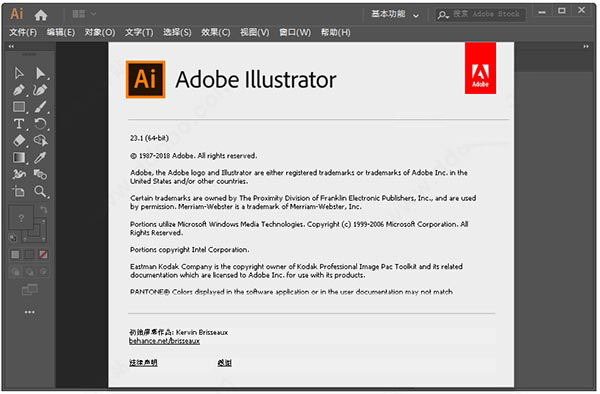
Task: Open the 基本功能 workspace switcher
Action: [x=395, y=15]
